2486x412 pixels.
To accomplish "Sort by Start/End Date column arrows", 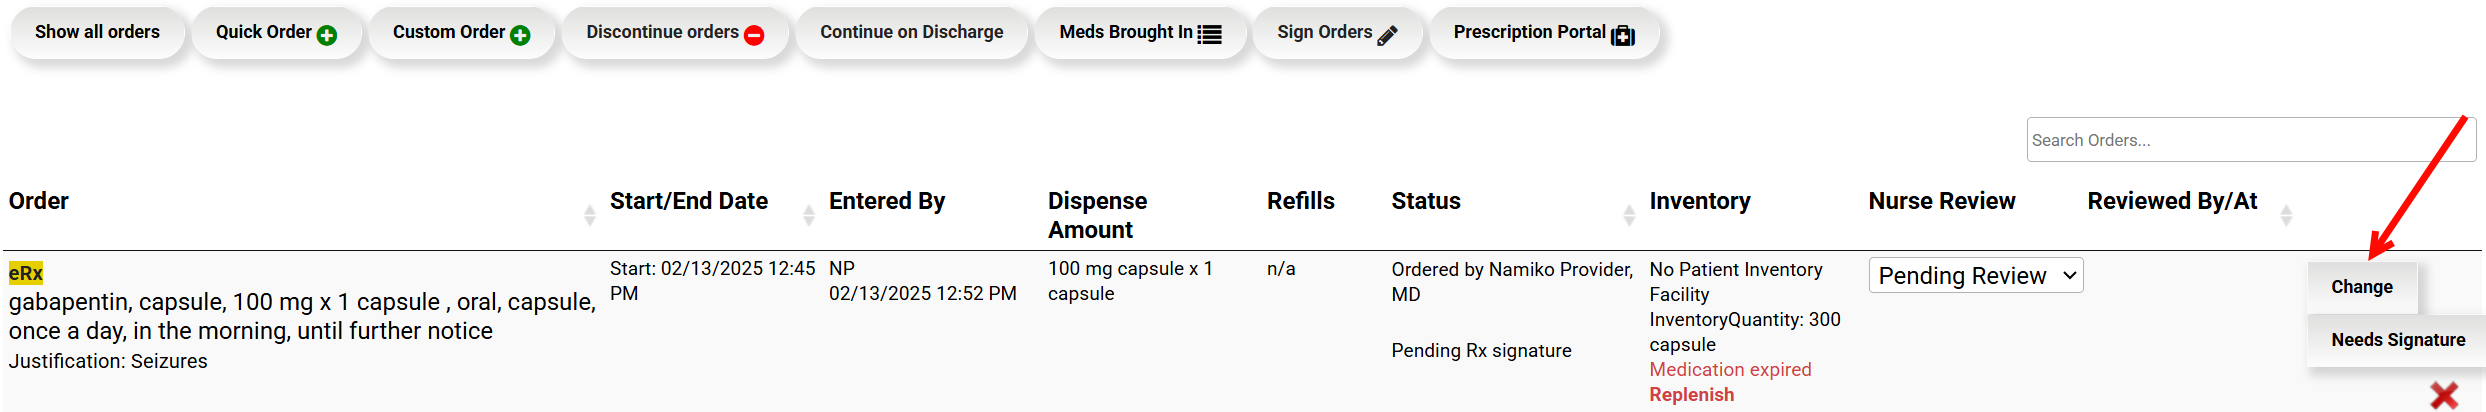I will [x=808, y=214].
